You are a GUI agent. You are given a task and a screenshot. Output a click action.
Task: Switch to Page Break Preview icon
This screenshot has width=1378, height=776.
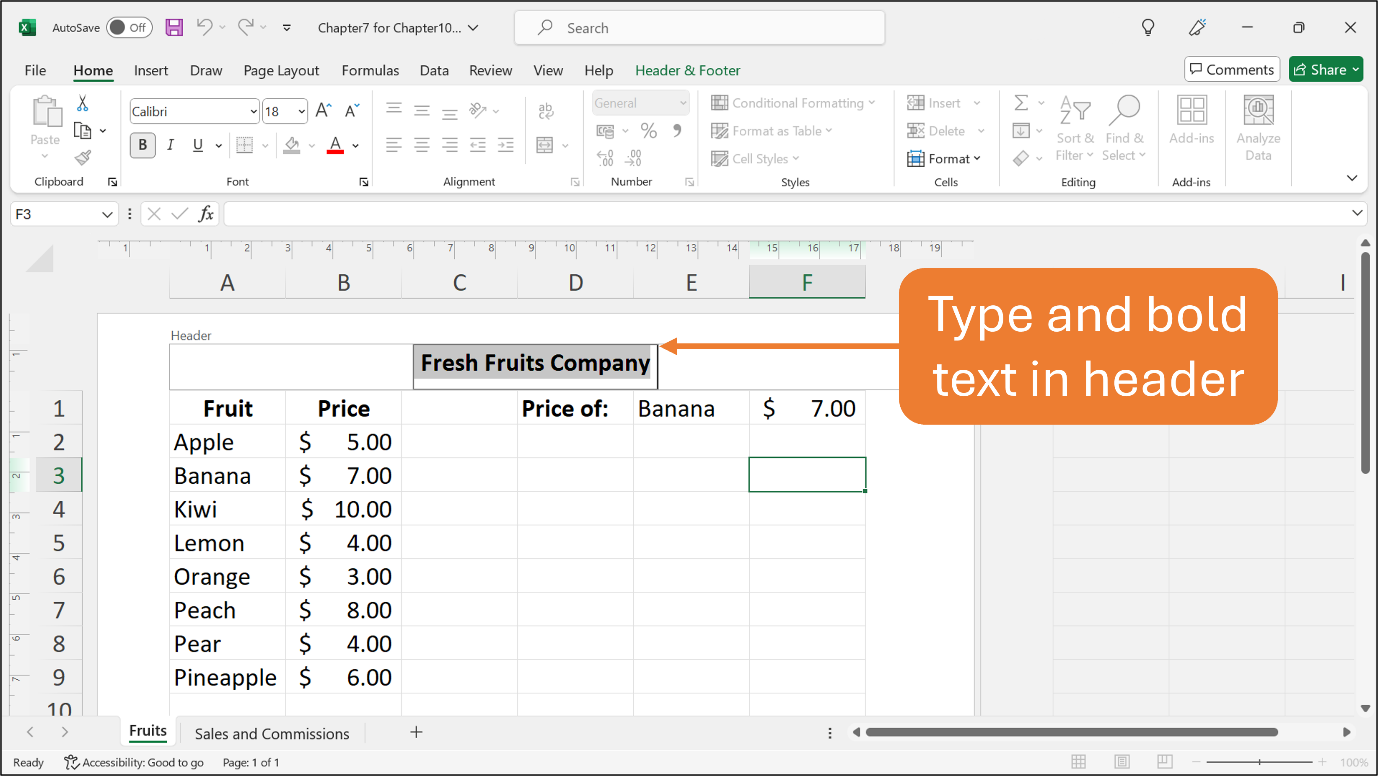[x=1166, y=762]
